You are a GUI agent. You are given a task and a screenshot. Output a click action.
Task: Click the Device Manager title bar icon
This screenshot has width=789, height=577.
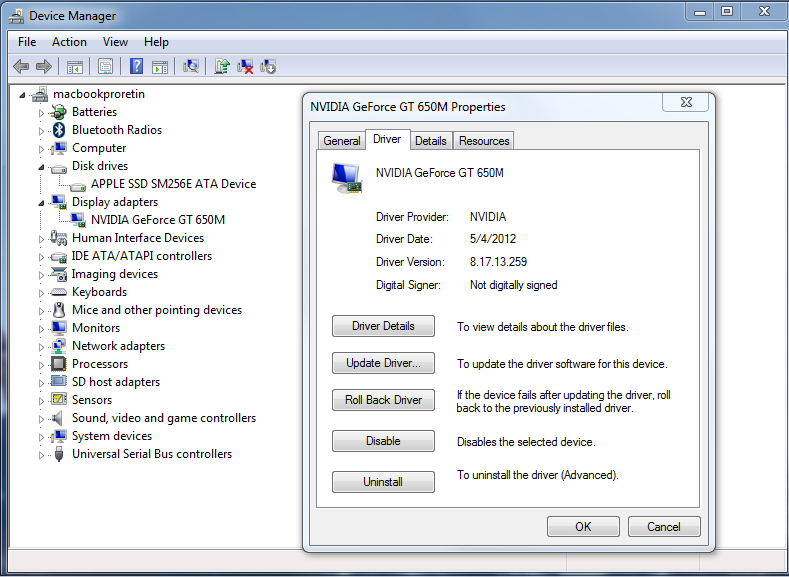(17, 16)
